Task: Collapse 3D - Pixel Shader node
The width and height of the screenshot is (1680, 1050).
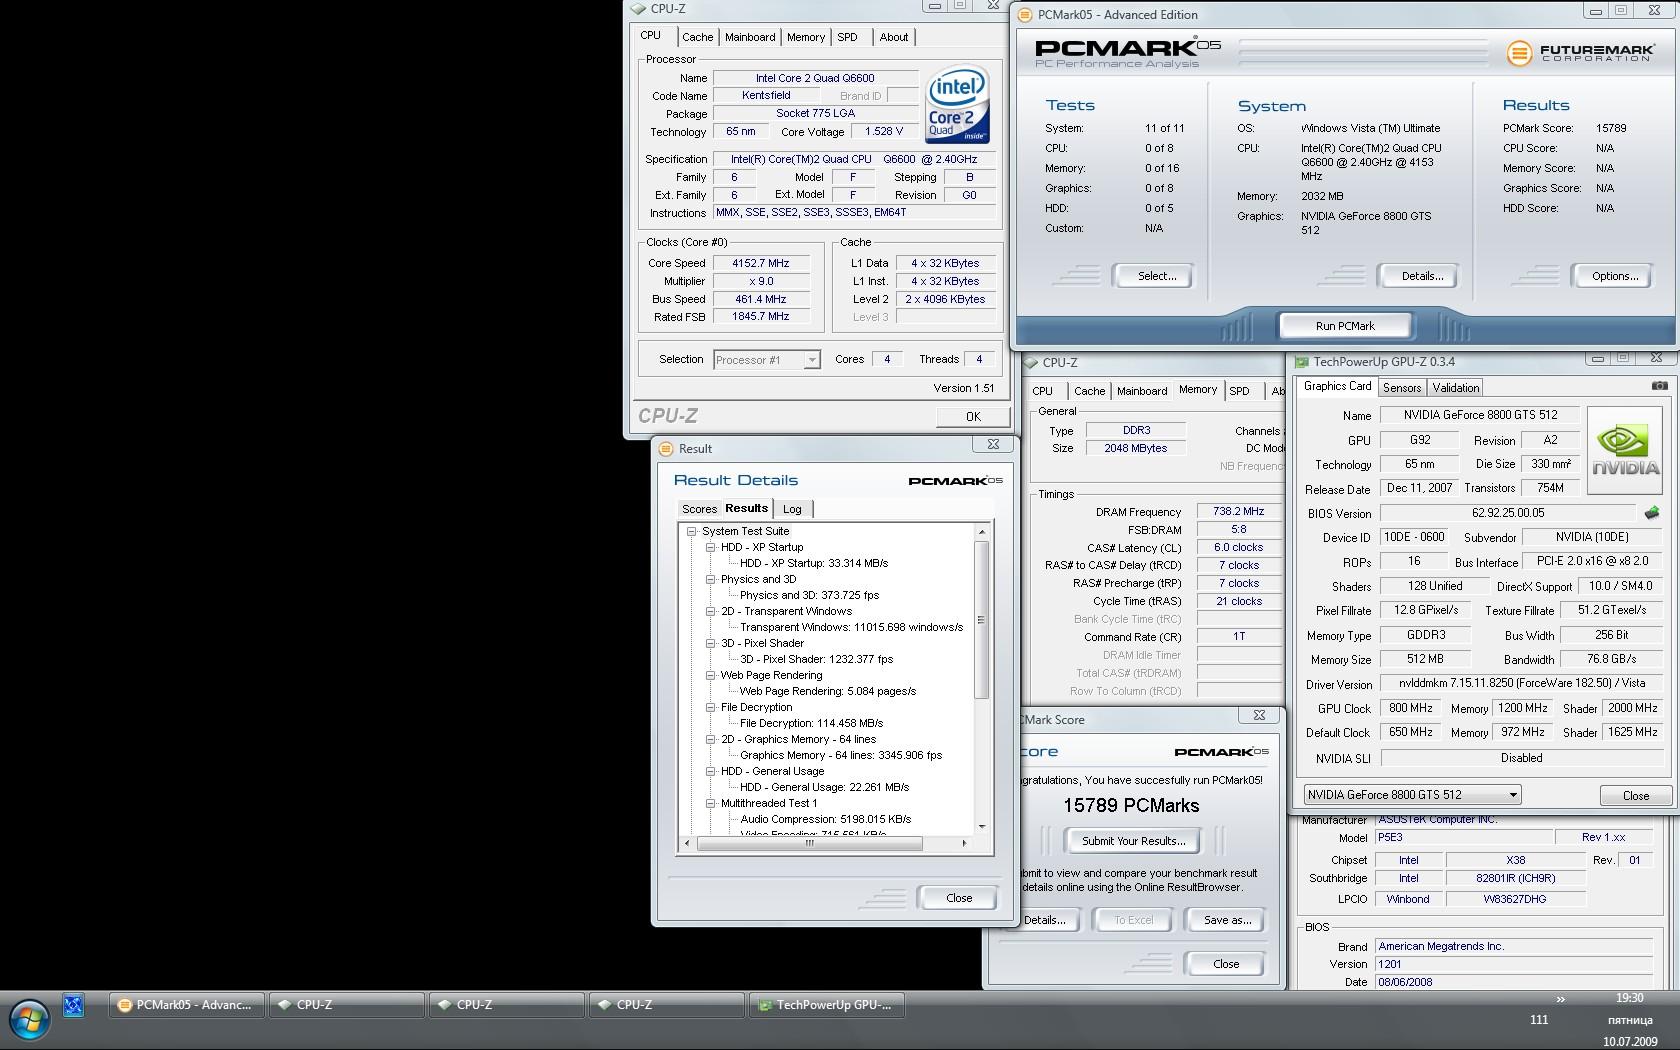Action: point(710,644)
